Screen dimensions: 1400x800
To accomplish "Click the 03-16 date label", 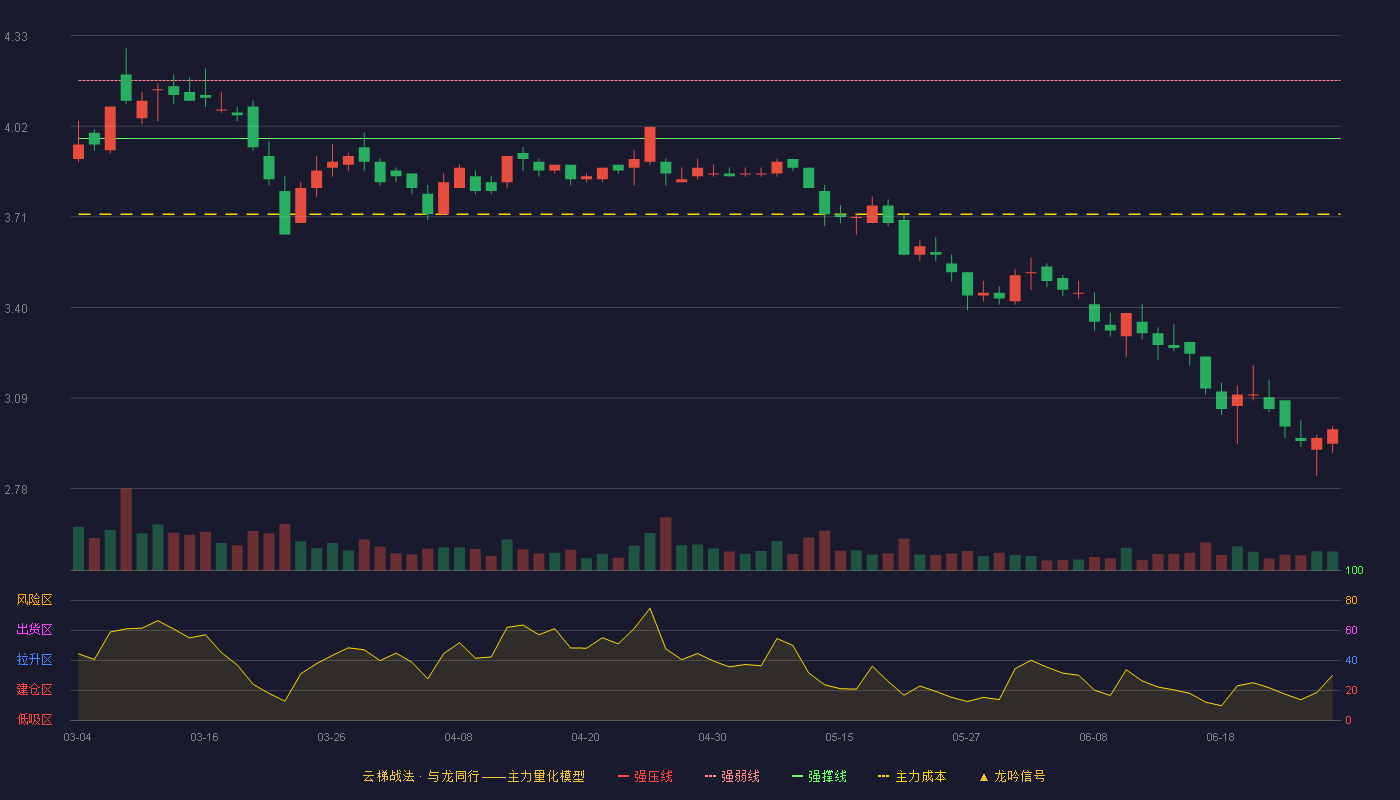I will click(205, 737).
